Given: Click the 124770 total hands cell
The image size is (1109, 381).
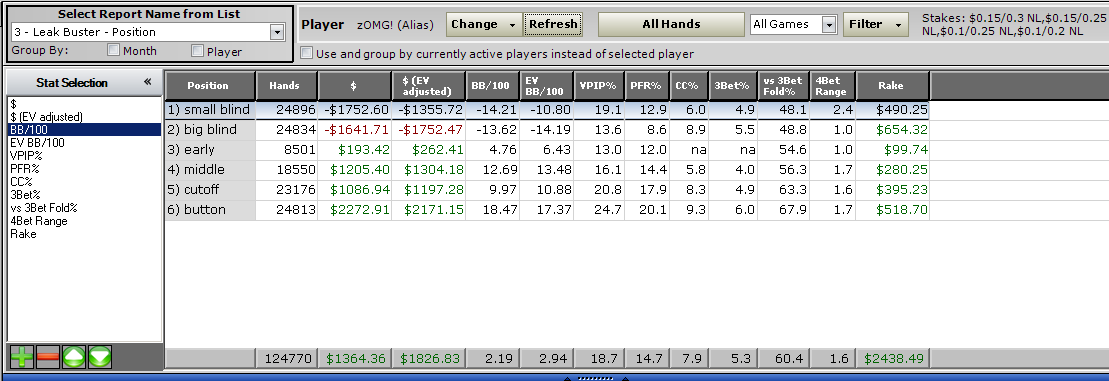Looking at the screenshot, I should click(286, 358).
